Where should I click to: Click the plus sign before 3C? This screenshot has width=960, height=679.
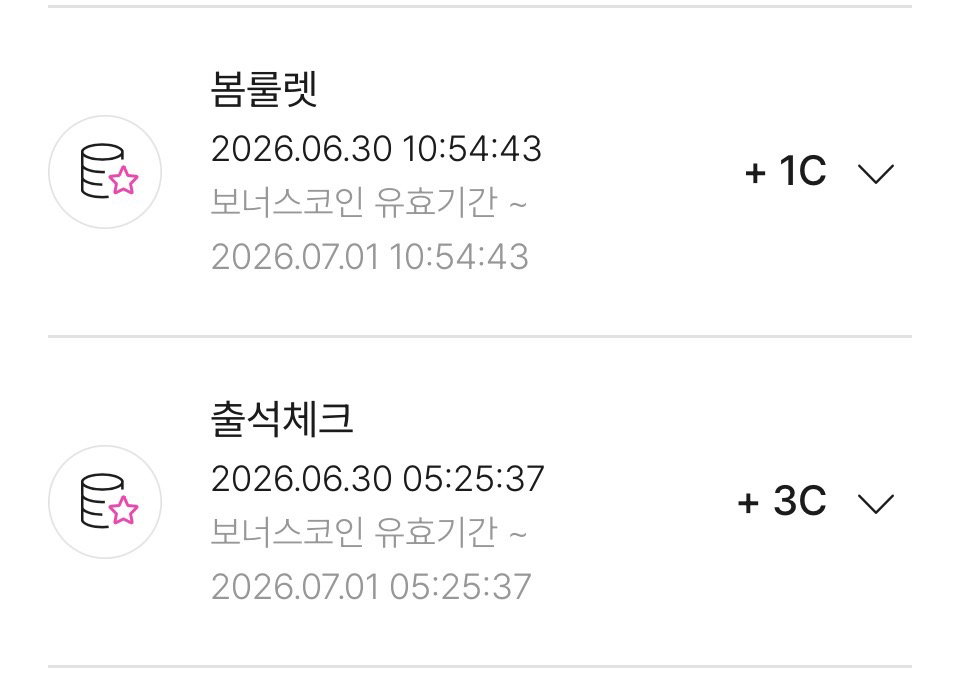748,503
